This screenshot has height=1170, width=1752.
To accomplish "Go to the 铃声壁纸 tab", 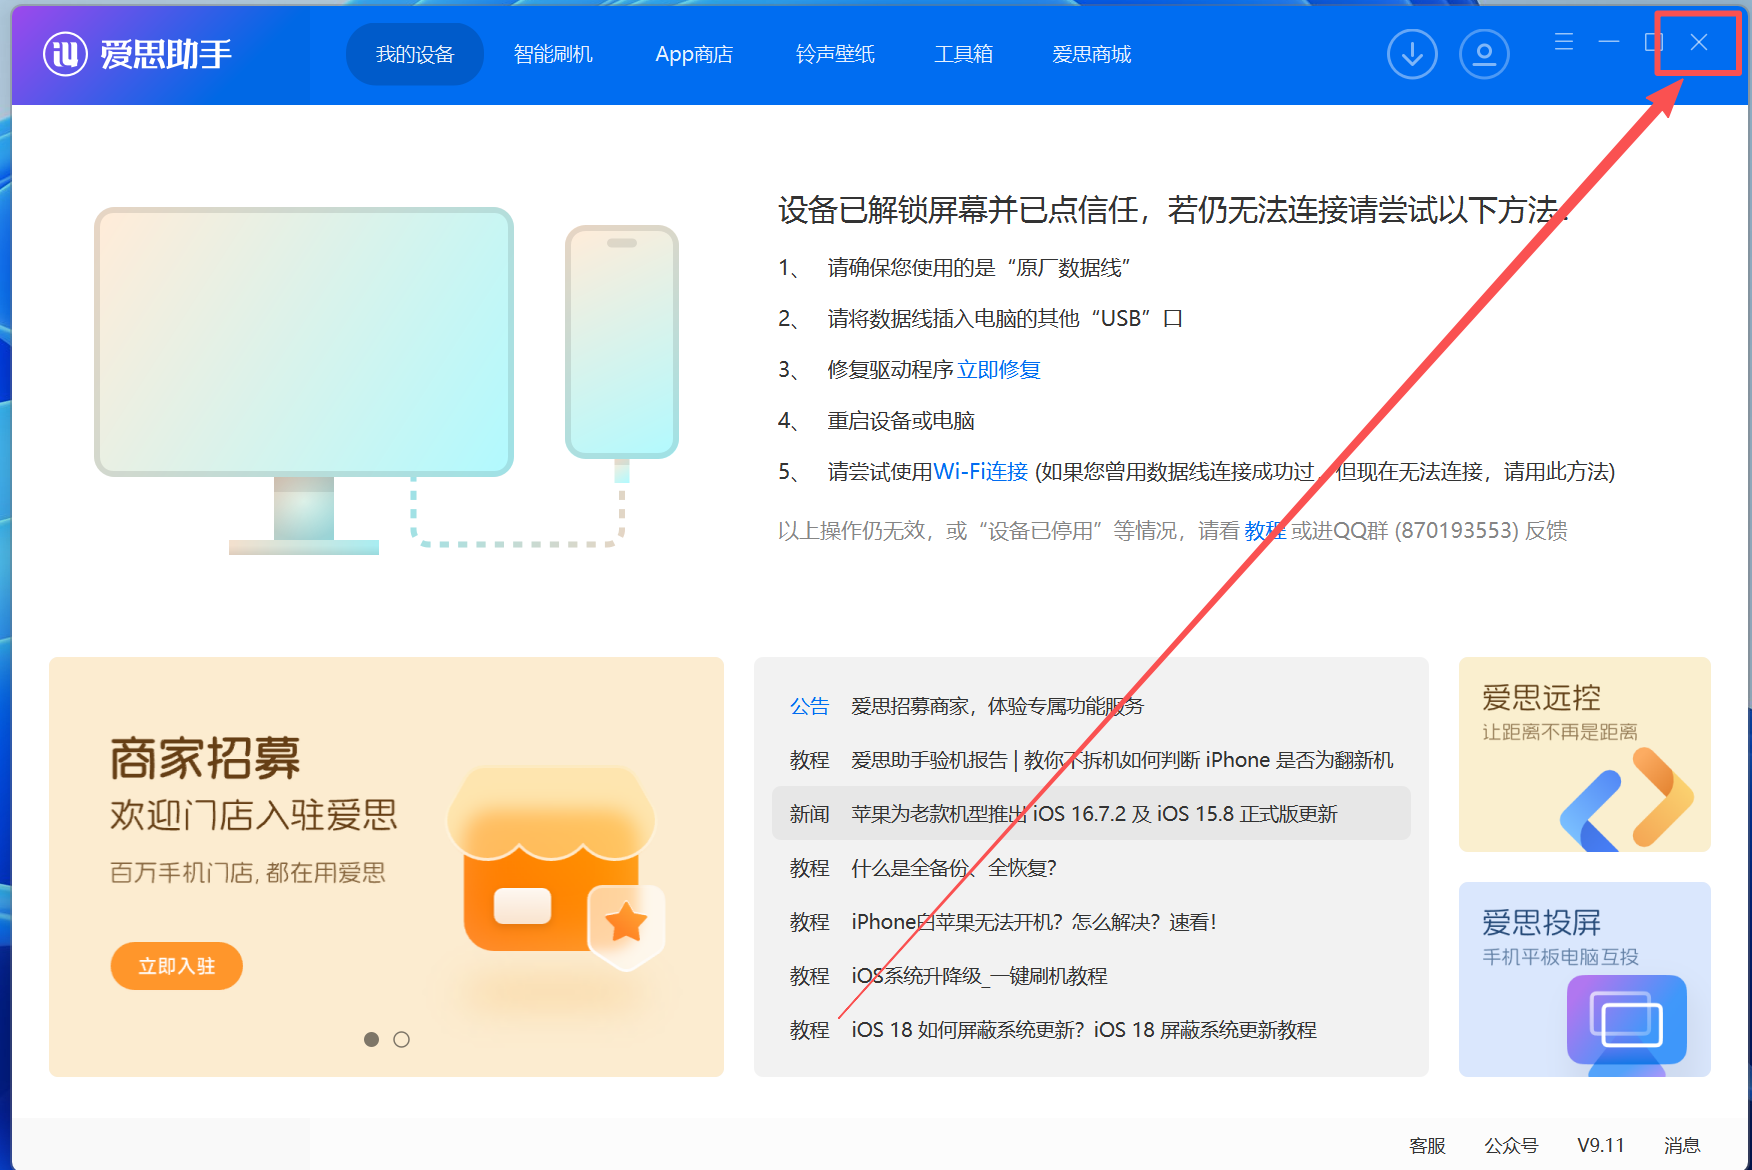I will (835, 54).
